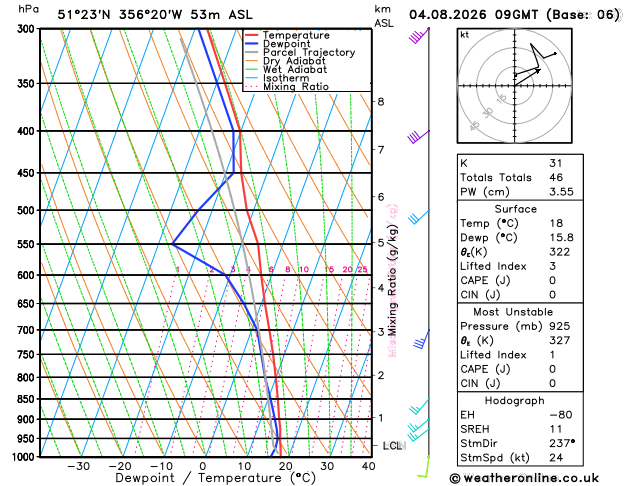This screenshot has width=629, height=486.
Task: Click the Mixing Ratio (g/kg) vertical axis title
Action: pos(392,280)
